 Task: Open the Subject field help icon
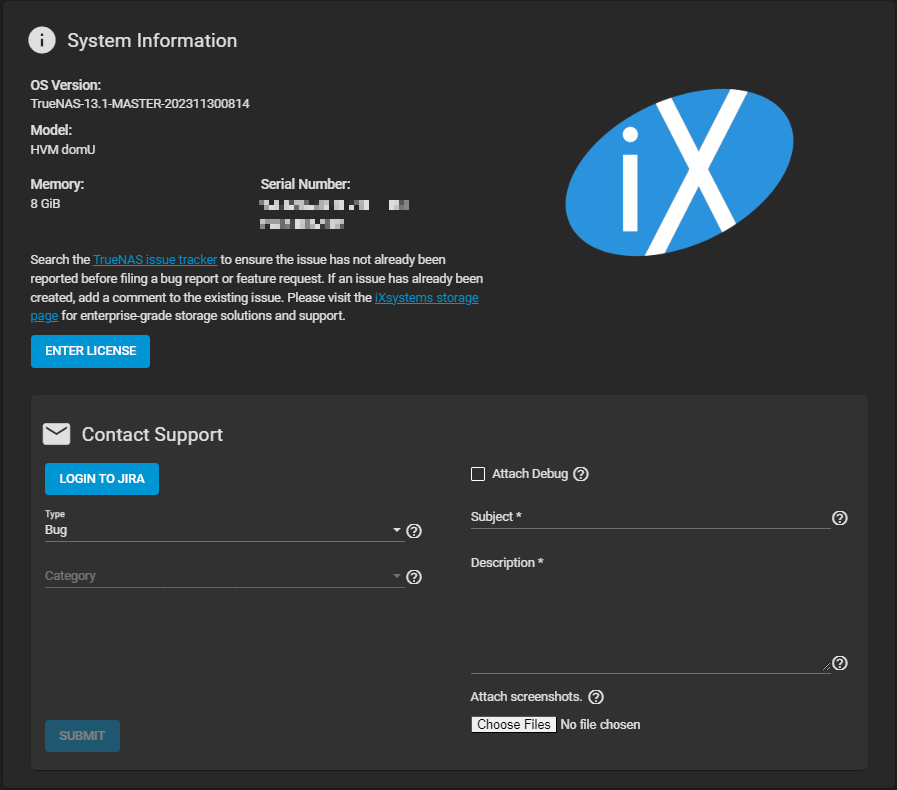coord(840,518)
